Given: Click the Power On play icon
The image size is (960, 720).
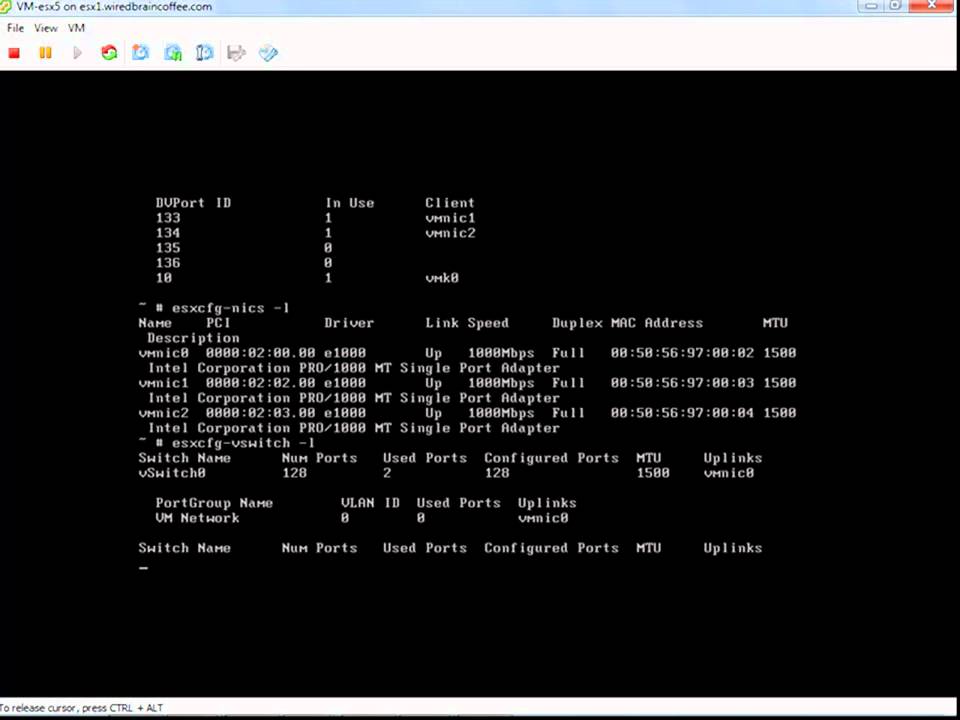Looking at the screenshot, I should [77, 53].
